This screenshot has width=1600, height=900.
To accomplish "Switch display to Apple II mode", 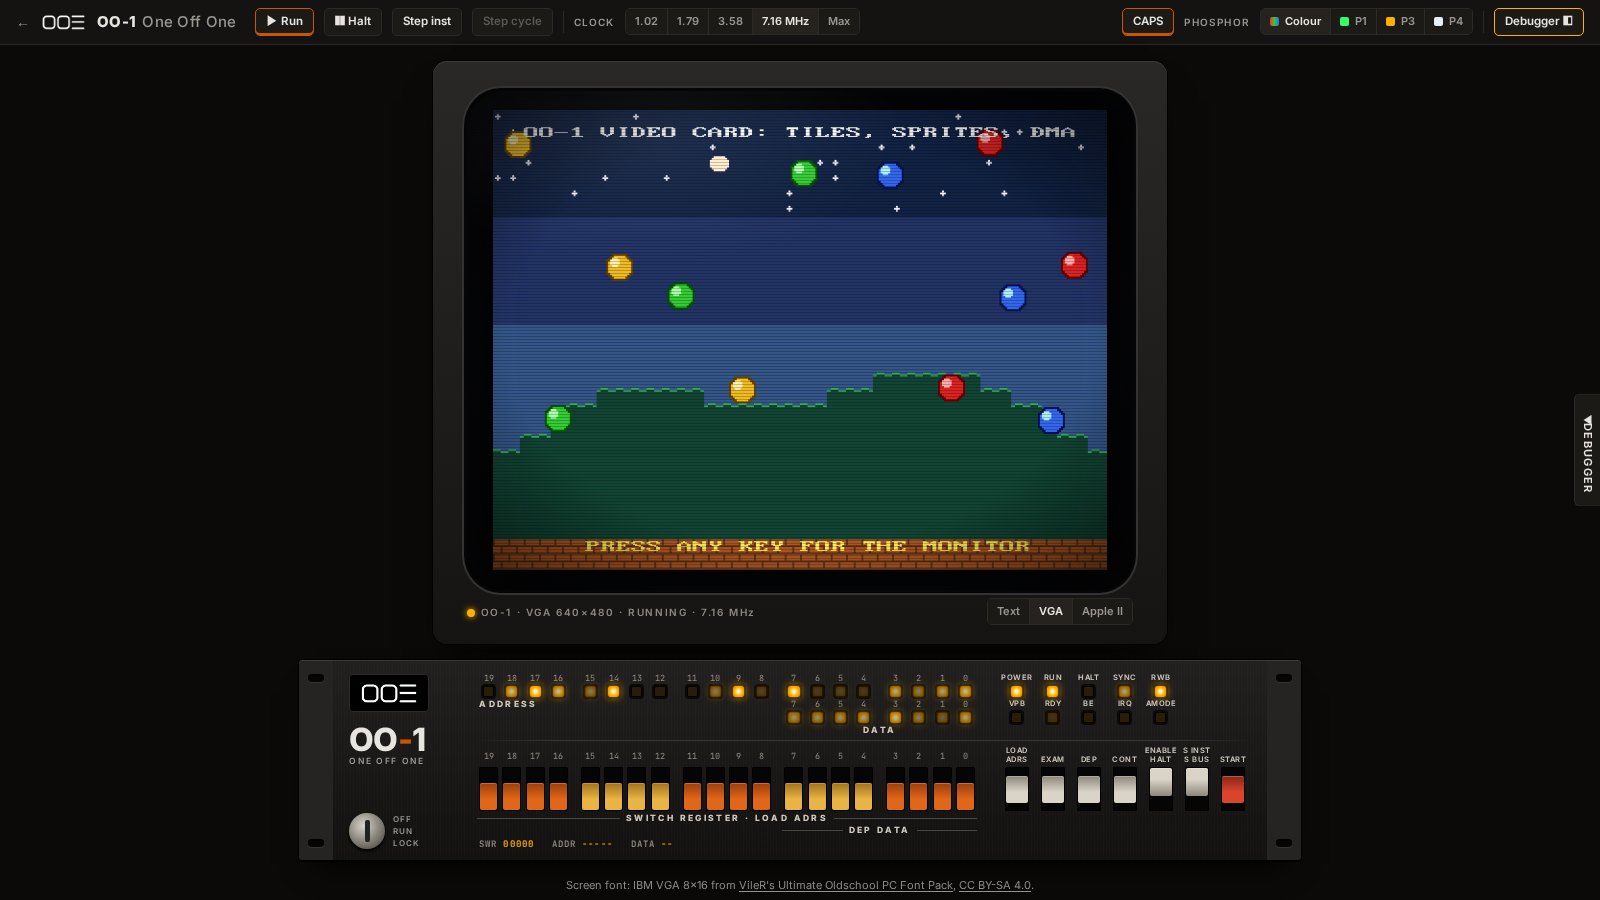I will click(x=1102, y=611).
